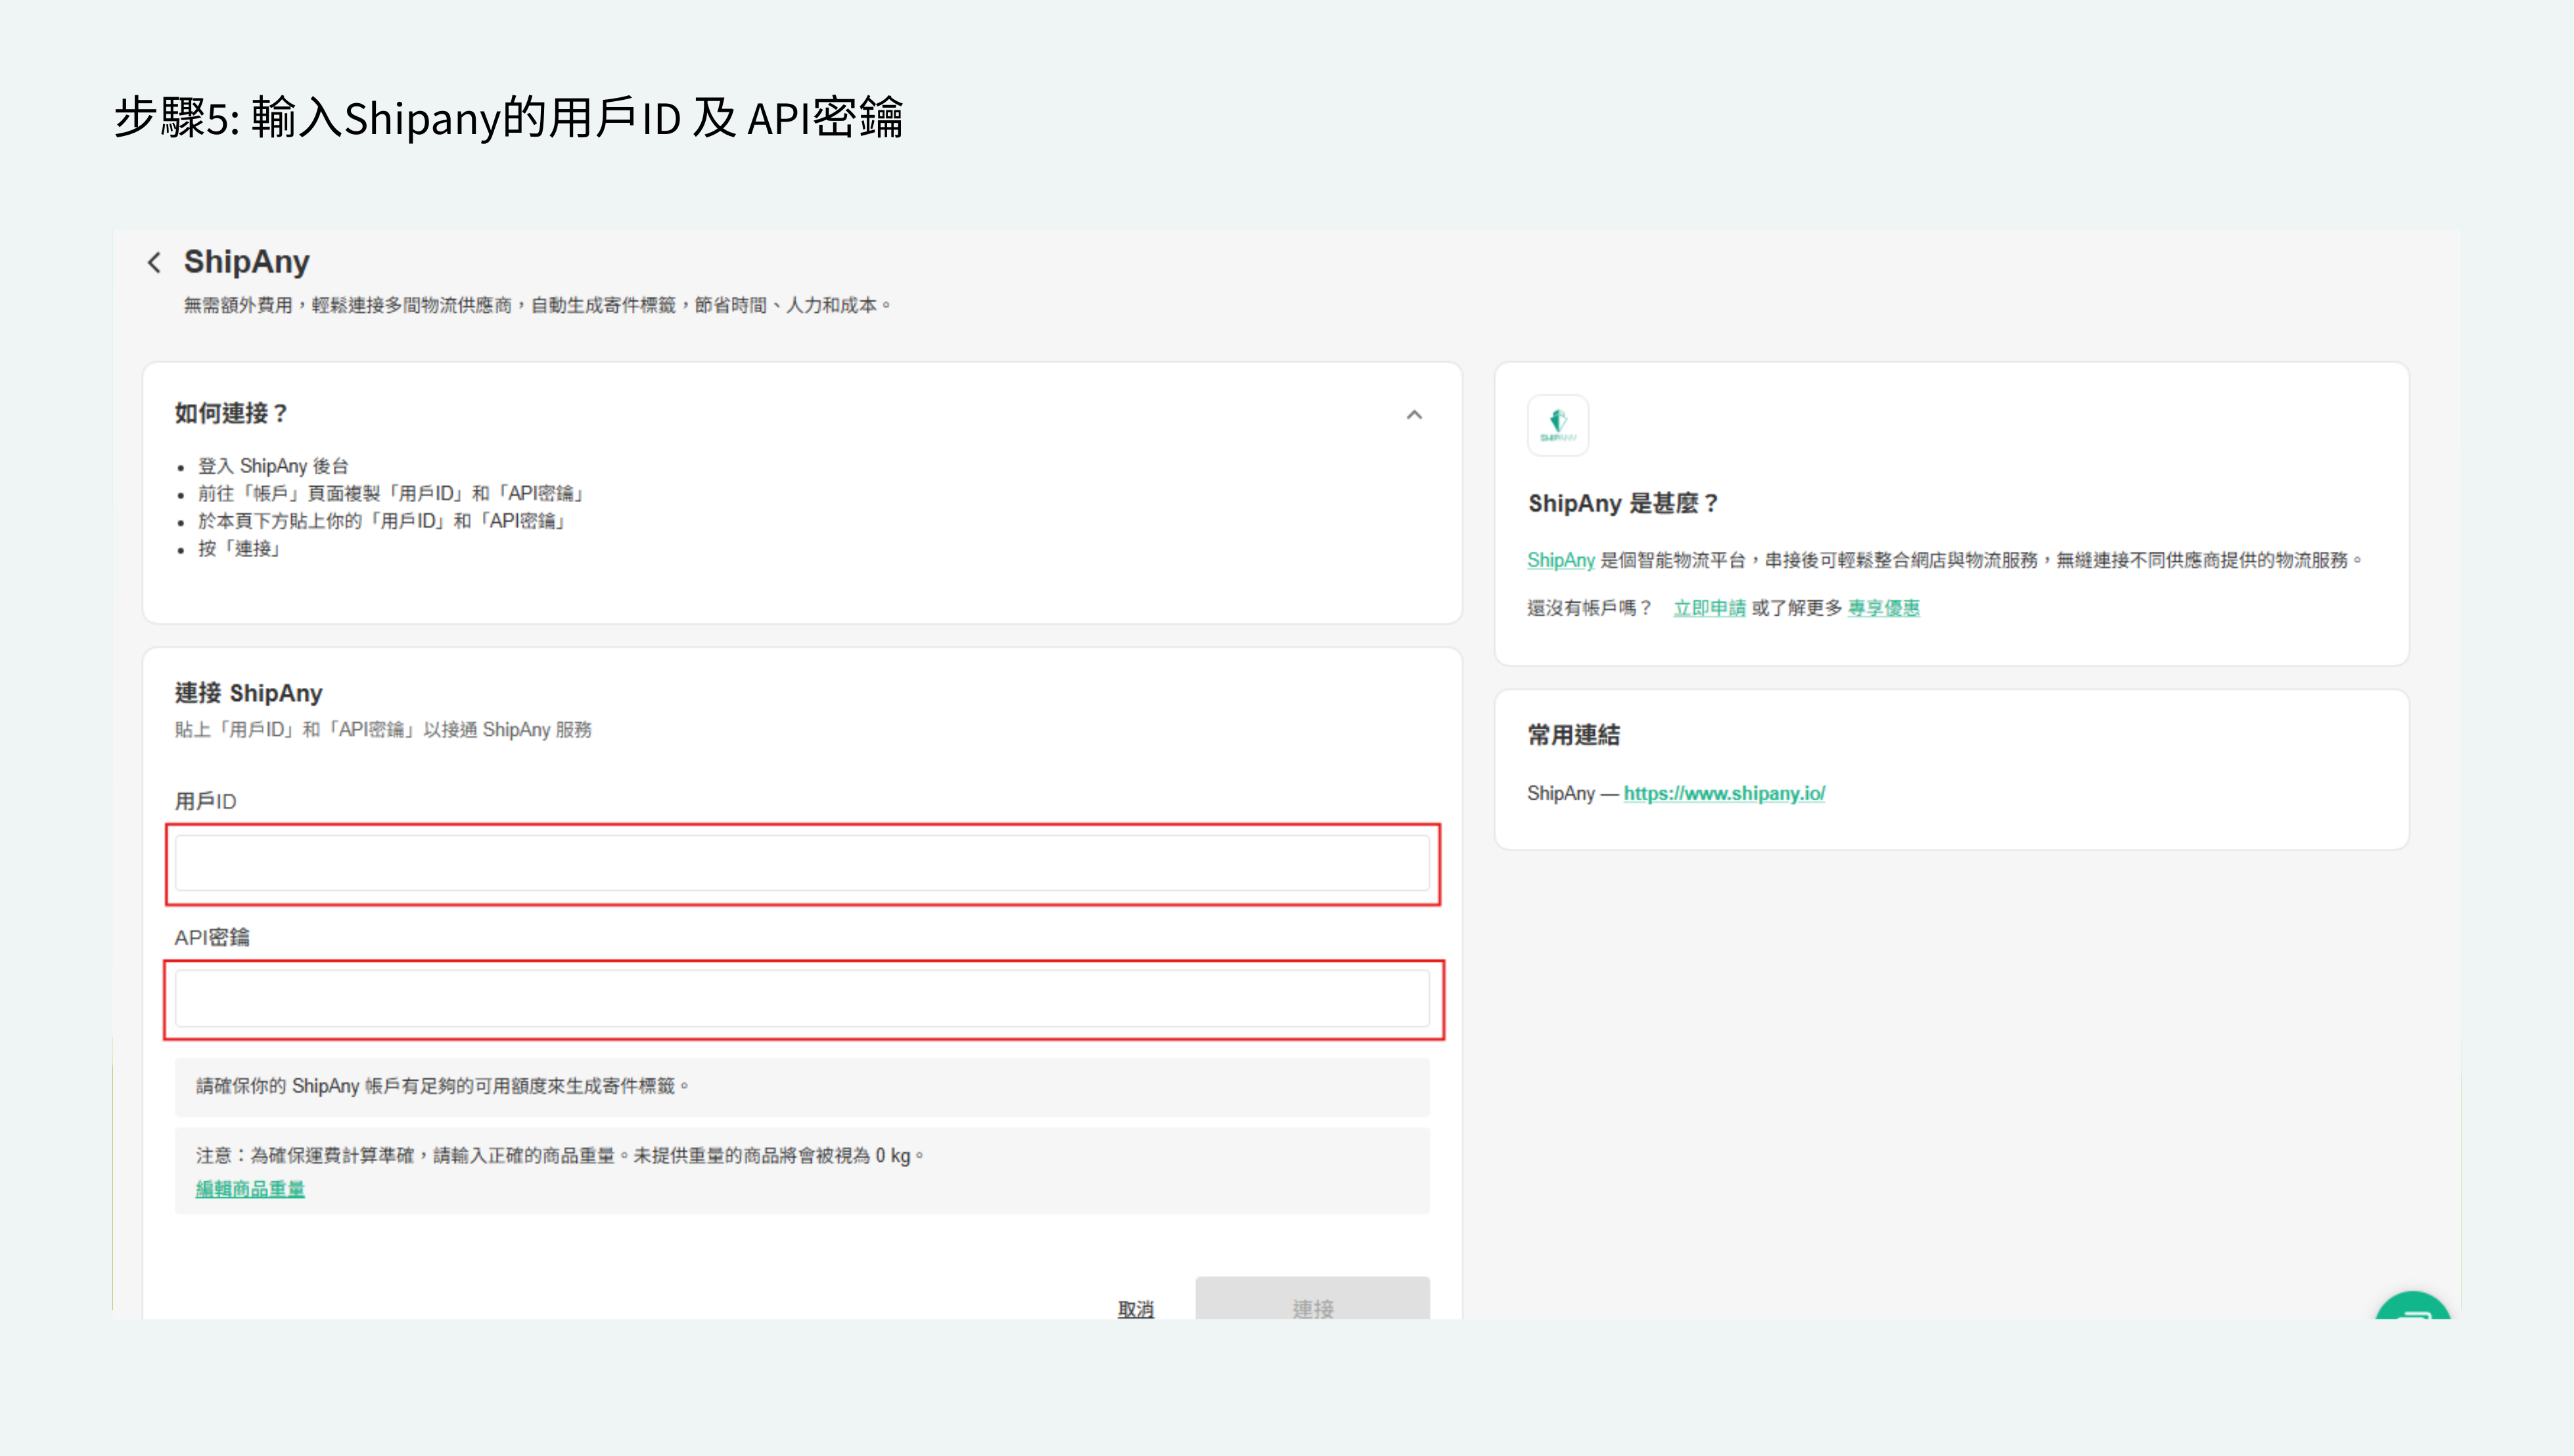
Task: Click the ShipAny page title
Action: [x=246, y=262]
